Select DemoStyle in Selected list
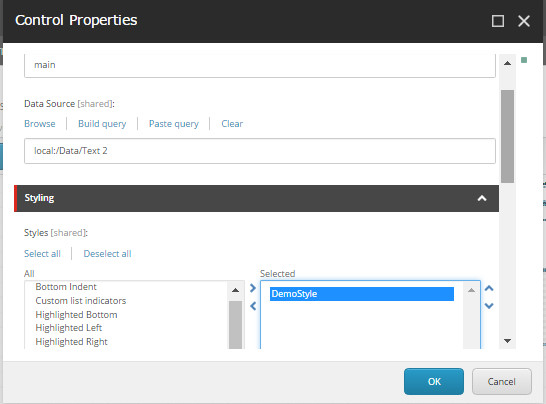546x404 pixels. [362, 294]
